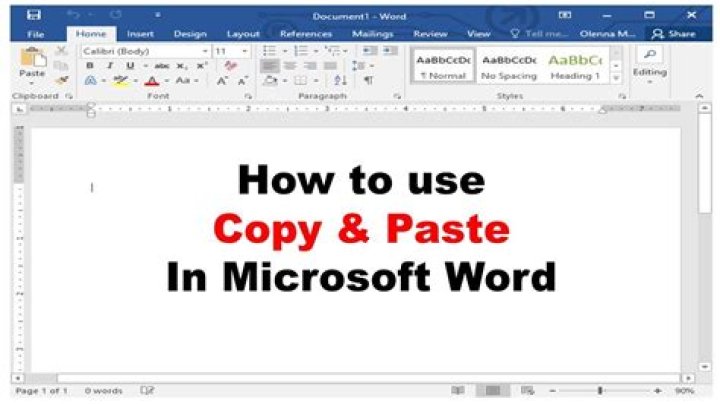720x404 pixels.
Task: Apply red font color
Action: [x=152, y=81]
